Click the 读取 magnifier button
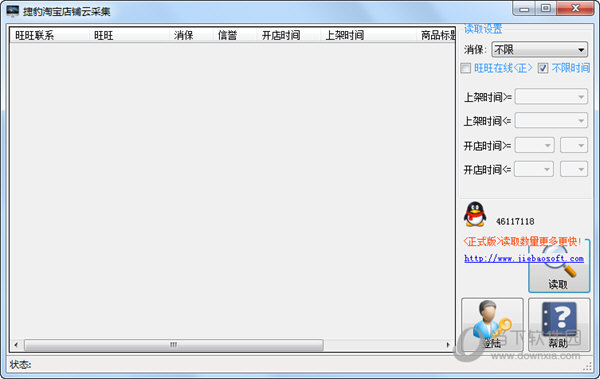The width and height of the screenshot is (600, 379). pos(559,267)
